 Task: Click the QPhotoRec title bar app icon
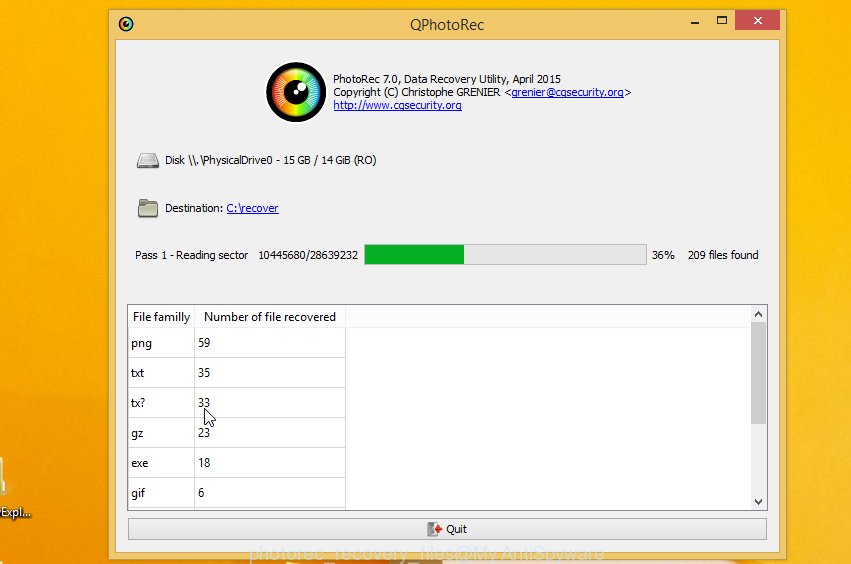[x=126, y=24]
